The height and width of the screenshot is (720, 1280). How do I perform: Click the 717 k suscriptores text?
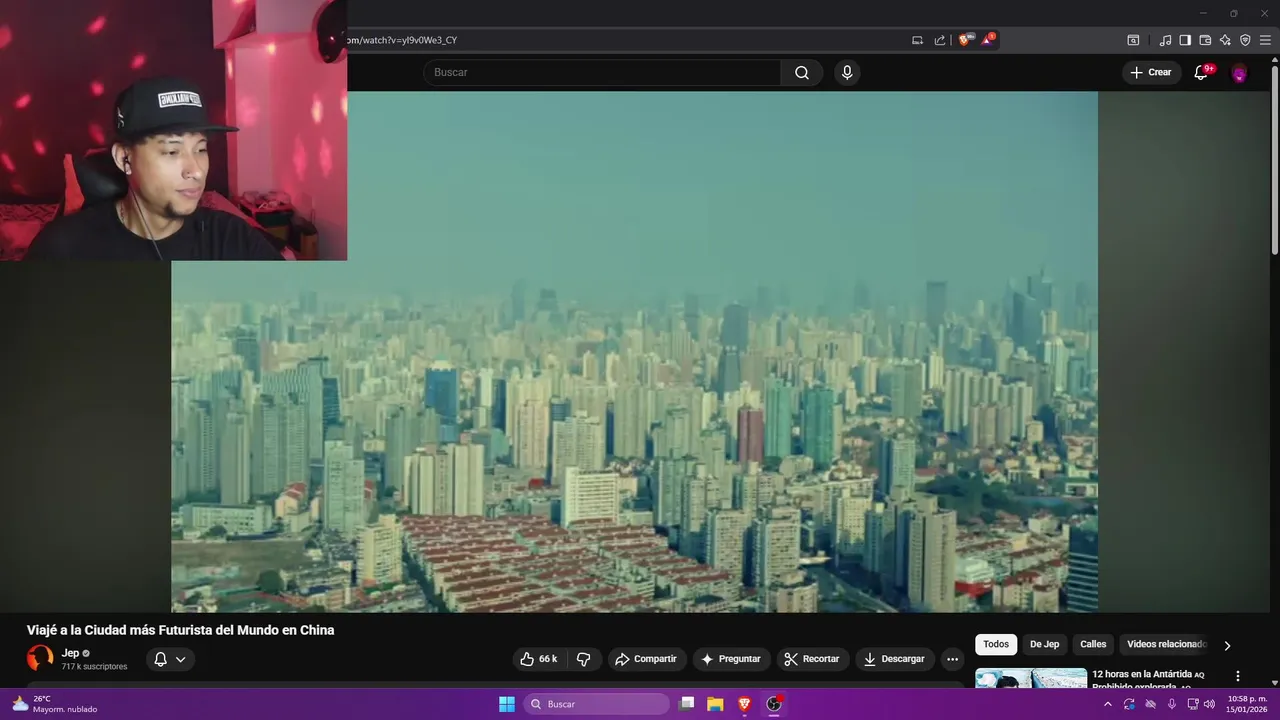click(94, 667)
